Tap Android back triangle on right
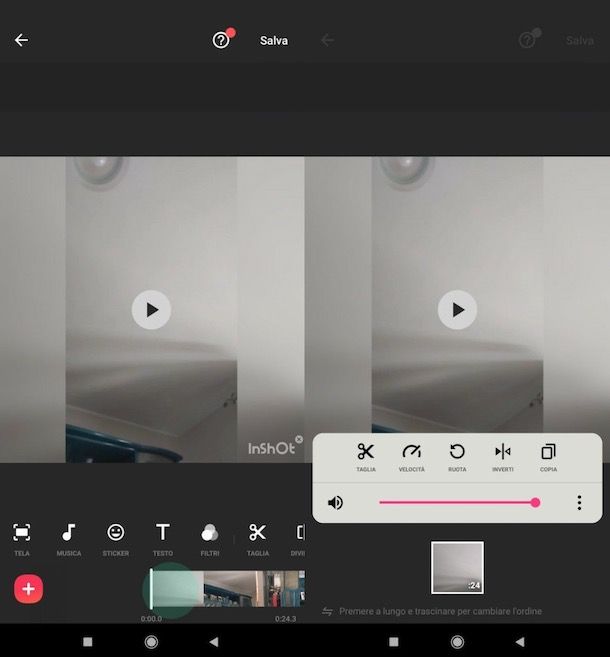This screenshot has height=657, width=610. point(520,641)
